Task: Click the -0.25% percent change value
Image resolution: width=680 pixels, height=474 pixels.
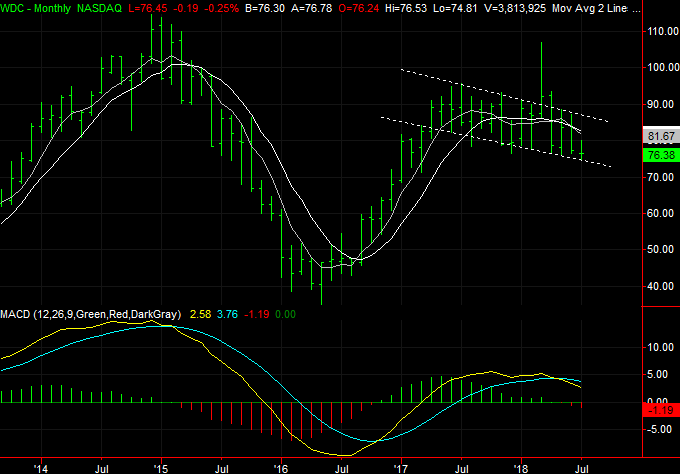Action: click(221, 8)
